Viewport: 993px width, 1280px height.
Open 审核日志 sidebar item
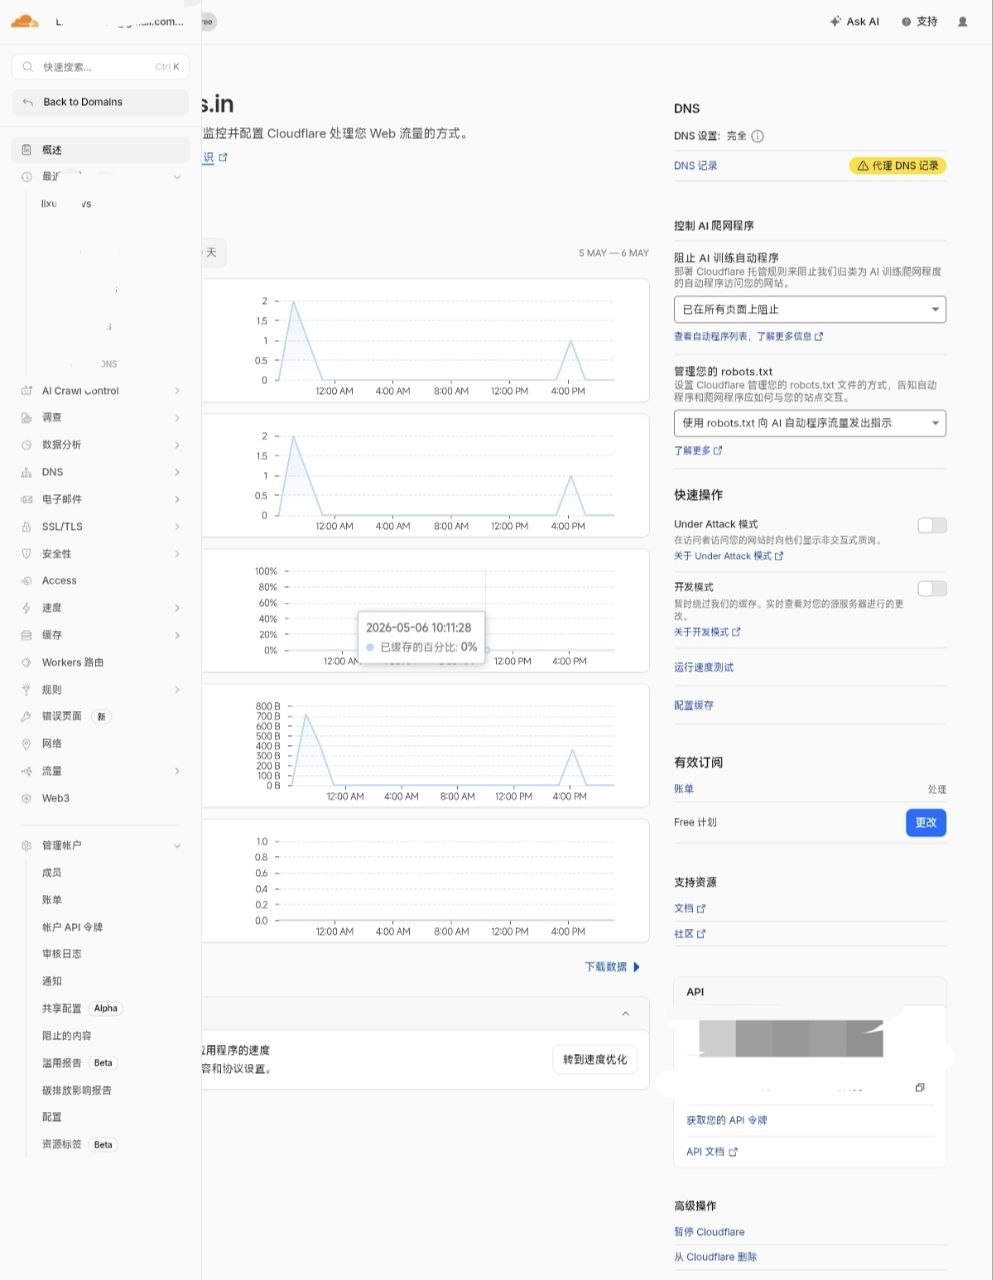tap(62, 954)
